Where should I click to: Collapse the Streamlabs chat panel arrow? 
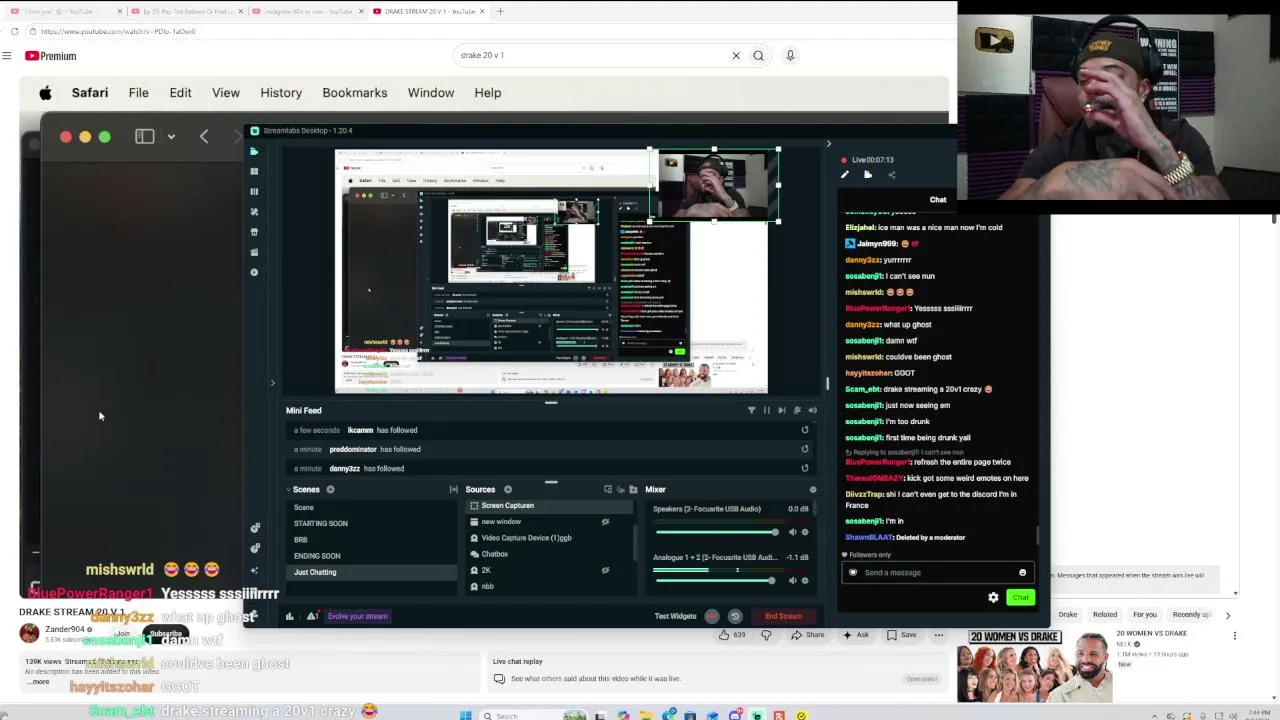click(x=828, y=144)
